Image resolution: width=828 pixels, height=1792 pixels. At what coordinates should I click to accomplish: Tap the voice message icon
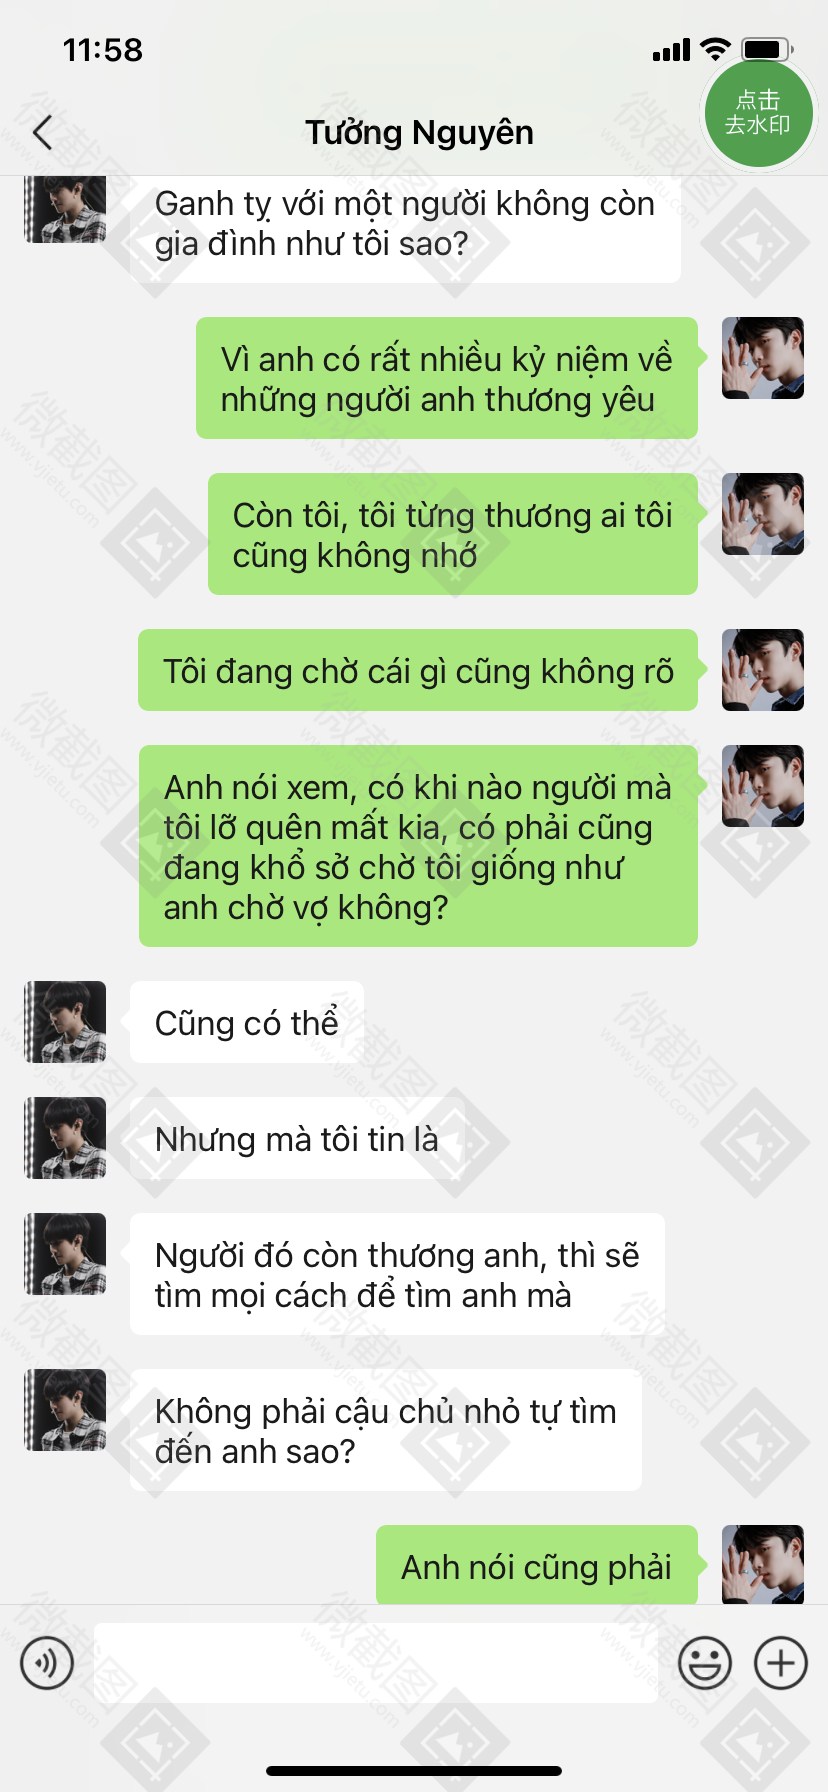(x=47, y=1663)
